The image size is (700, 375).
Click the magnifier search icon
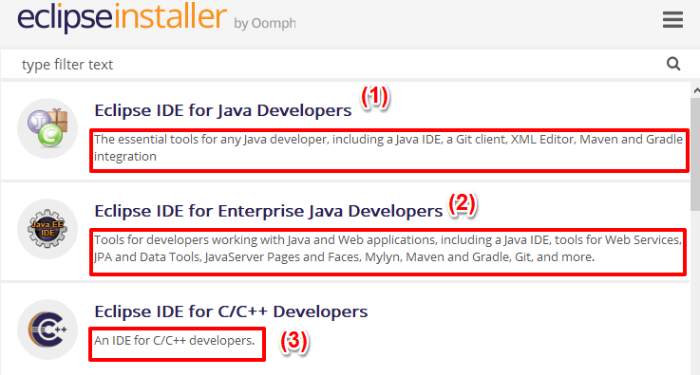(x=673, y=64)
